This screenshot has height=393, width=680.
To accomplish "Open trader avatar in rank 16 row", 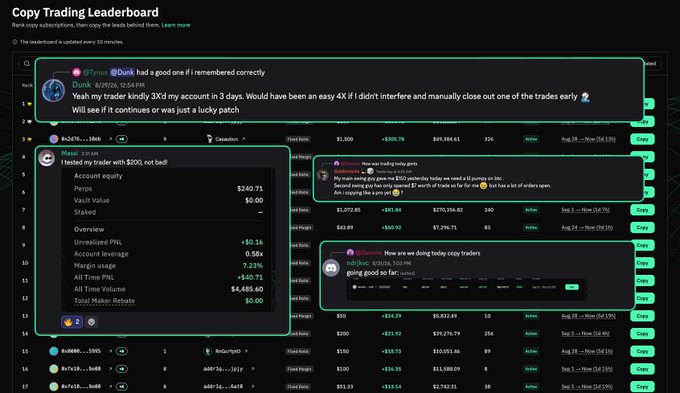I will [x=54, y=369].
